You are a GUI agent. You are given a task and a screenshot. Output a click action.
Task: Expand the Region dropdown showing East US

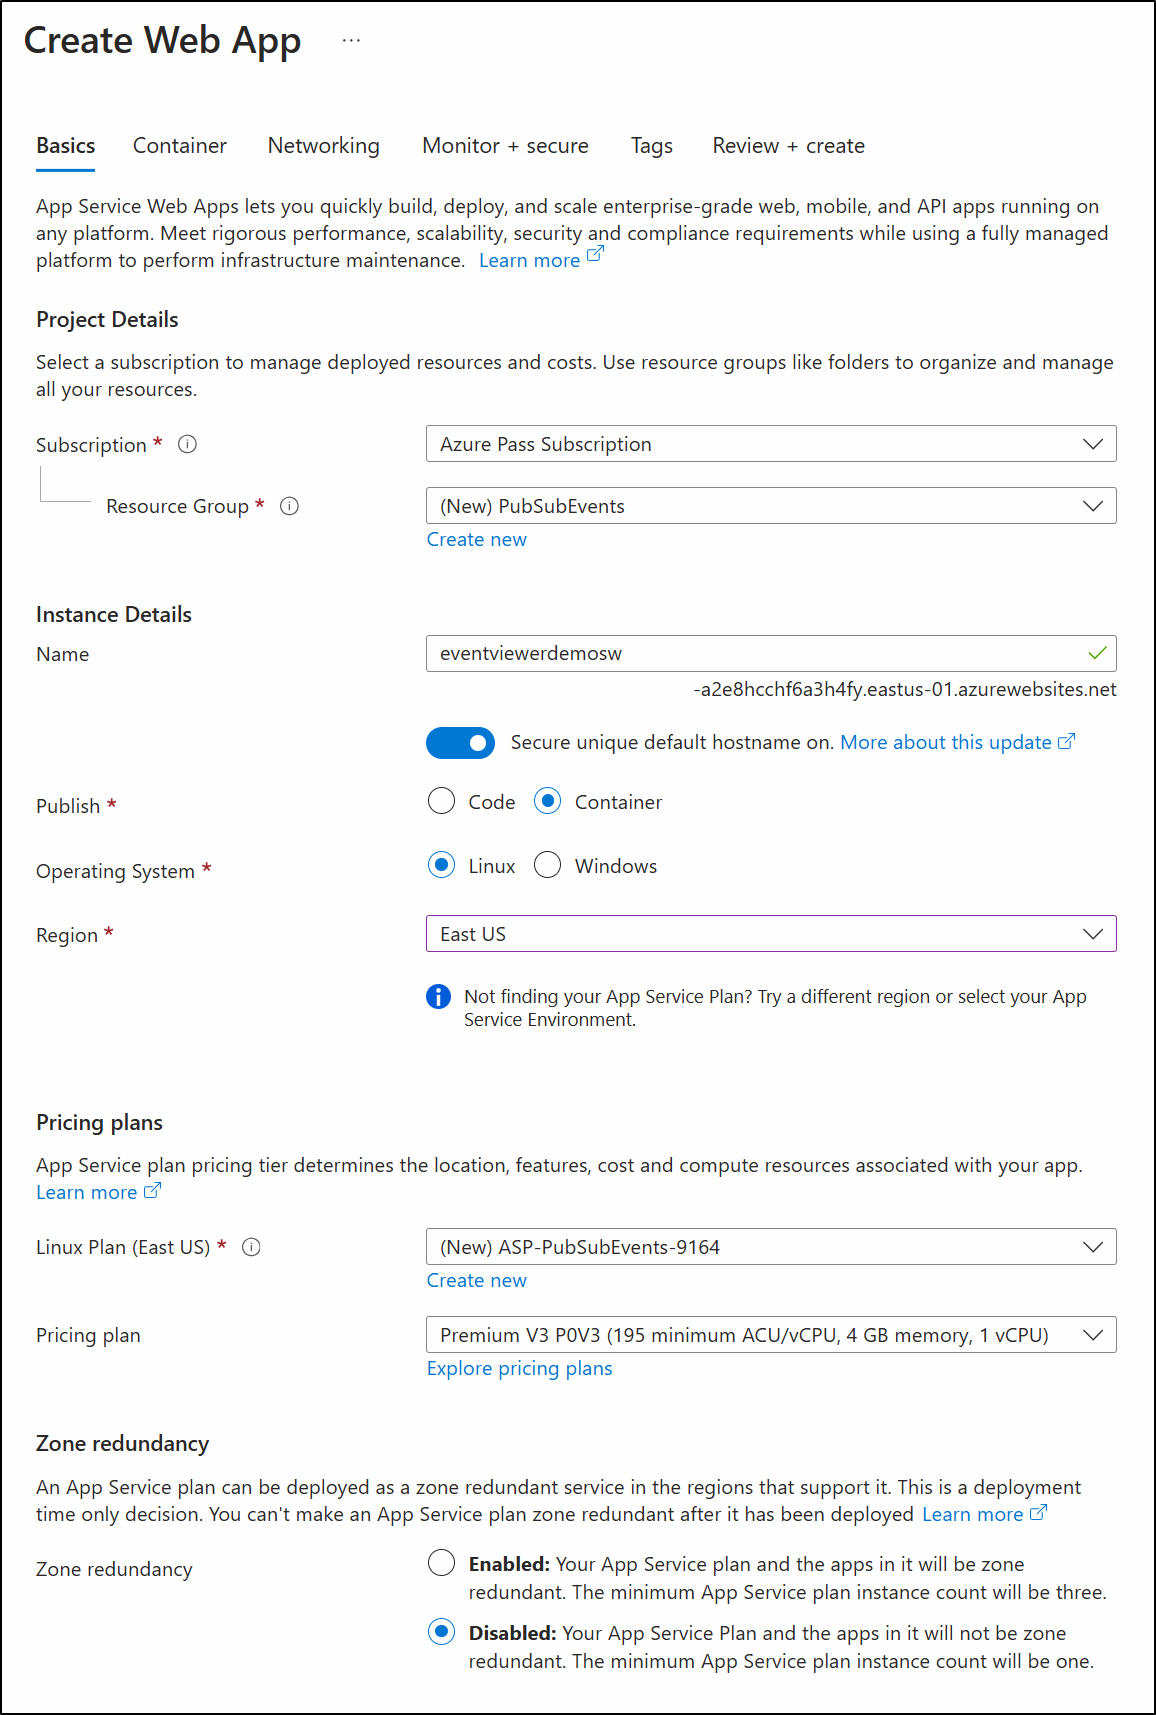pyautogui.click(x=771, y=934)
